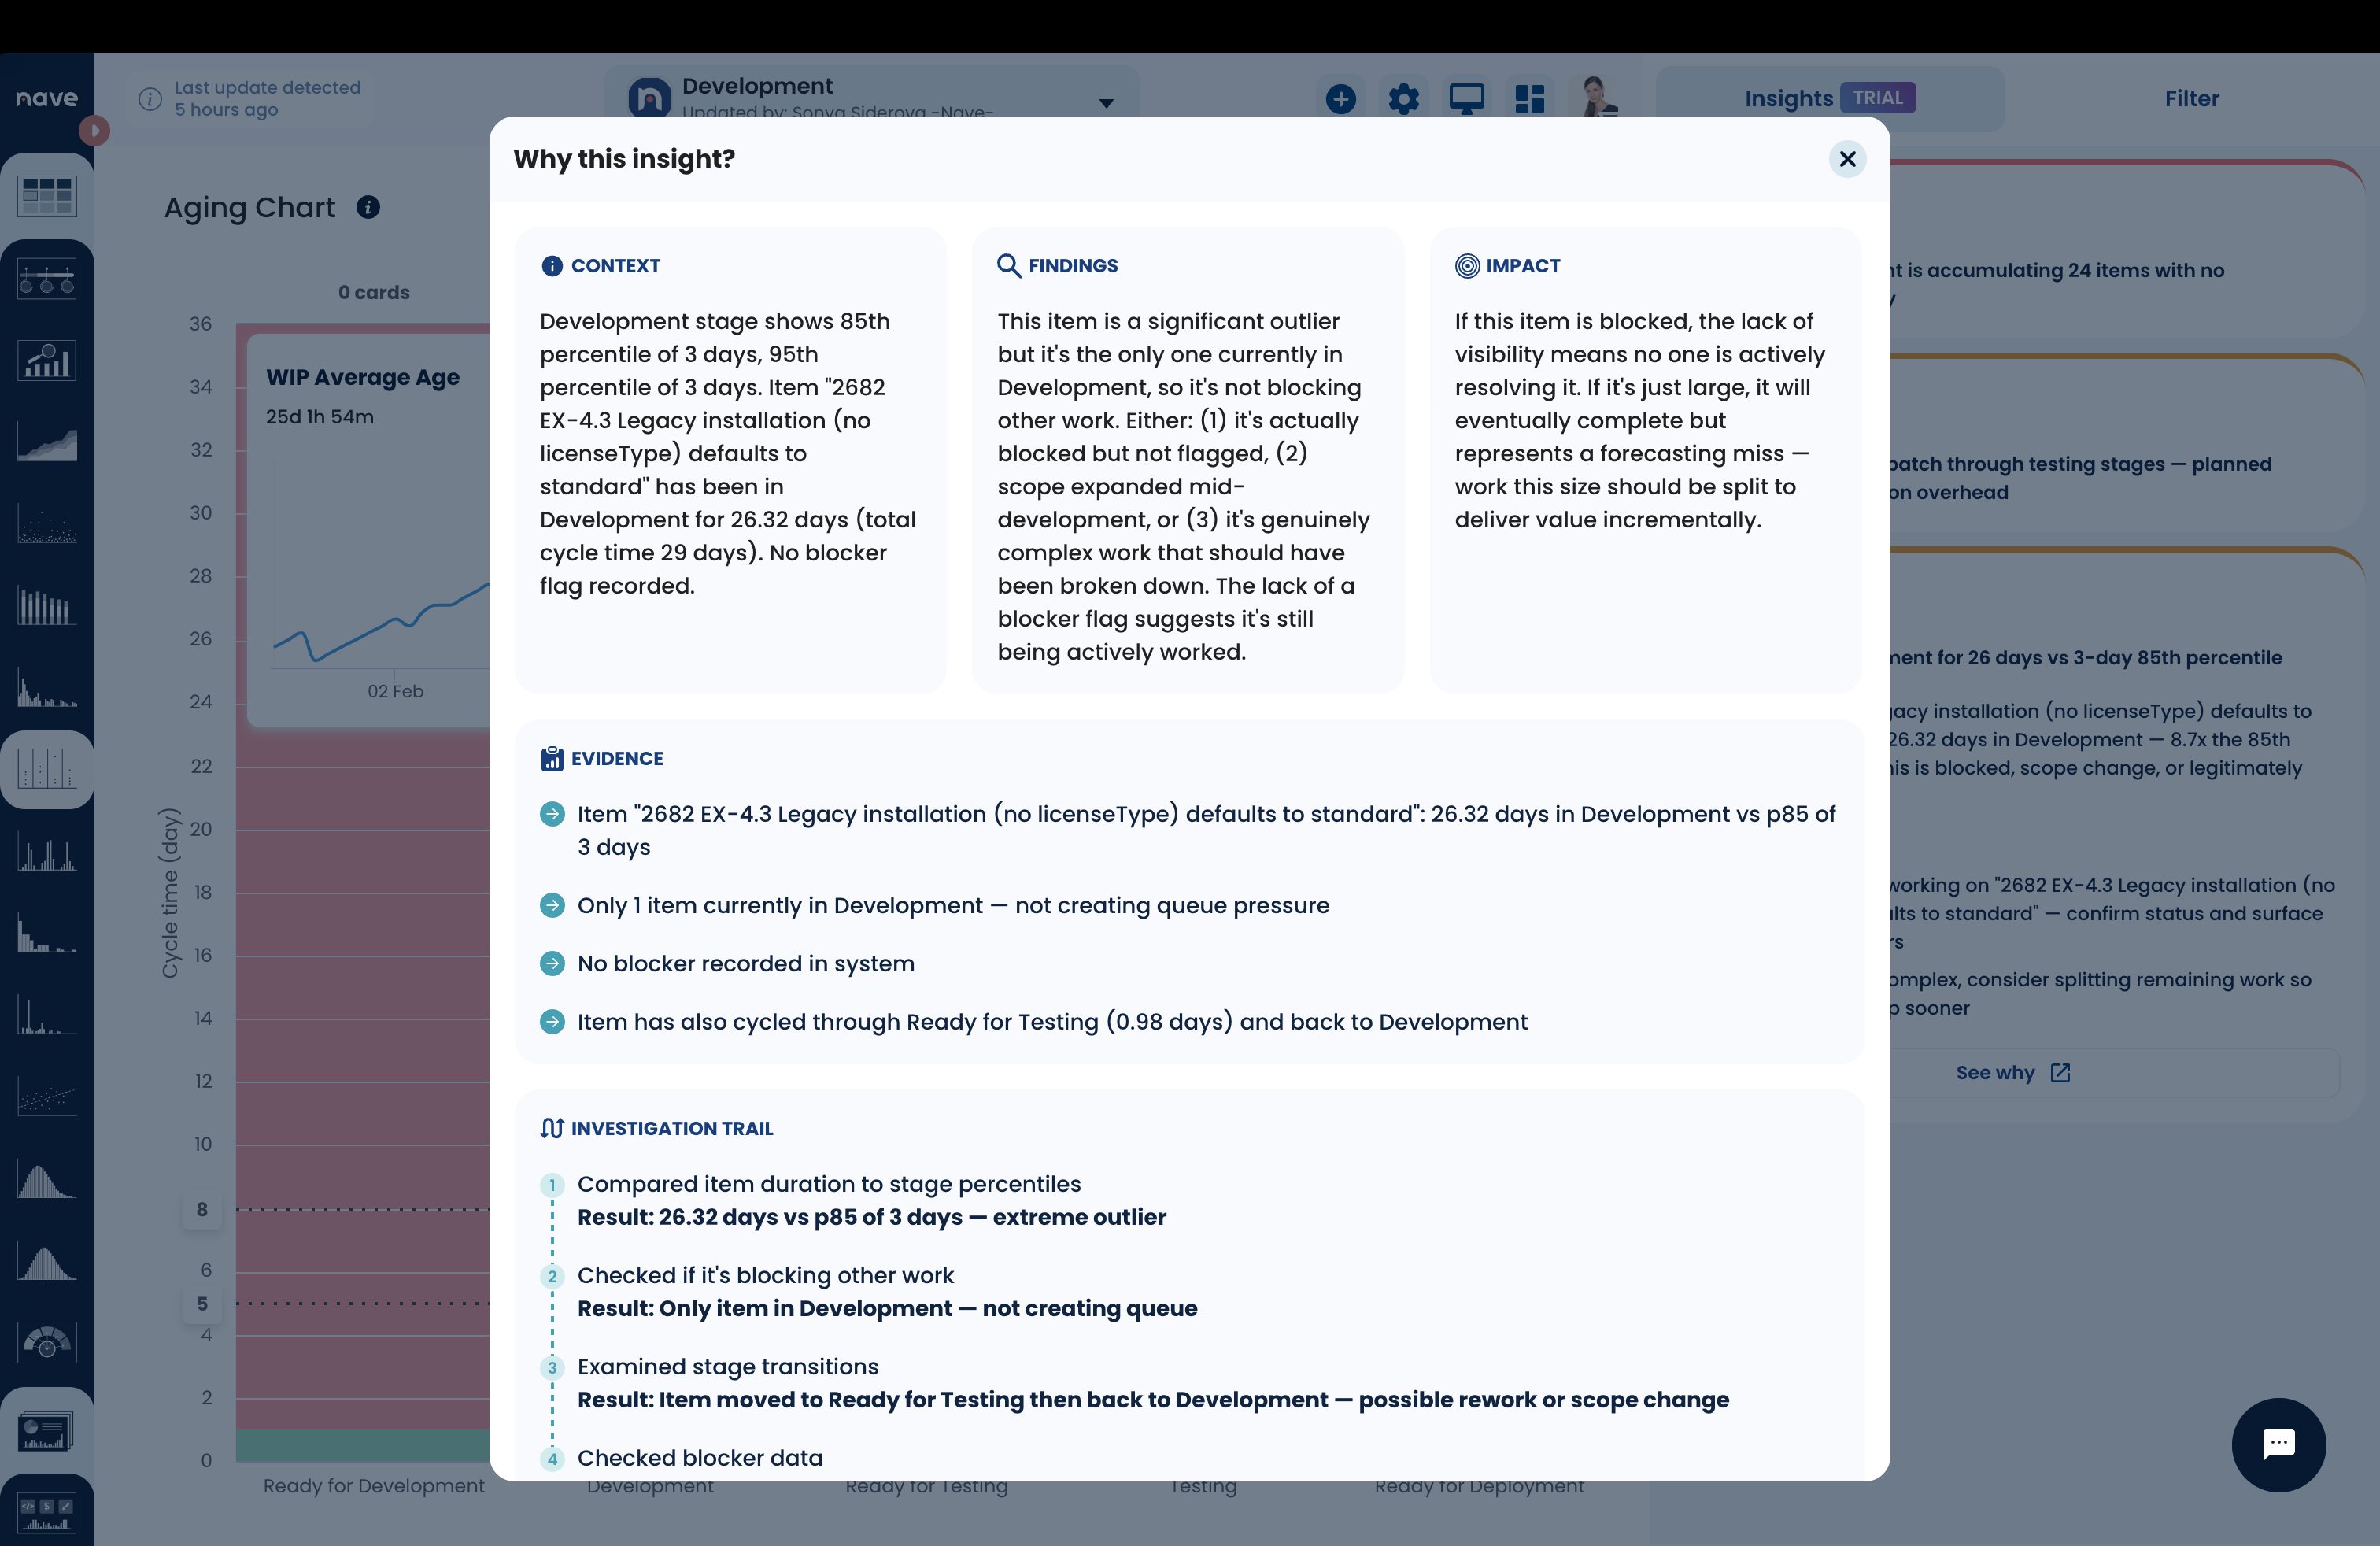Open the scatterplot with dashed trend line icon

pos(47,1097)
